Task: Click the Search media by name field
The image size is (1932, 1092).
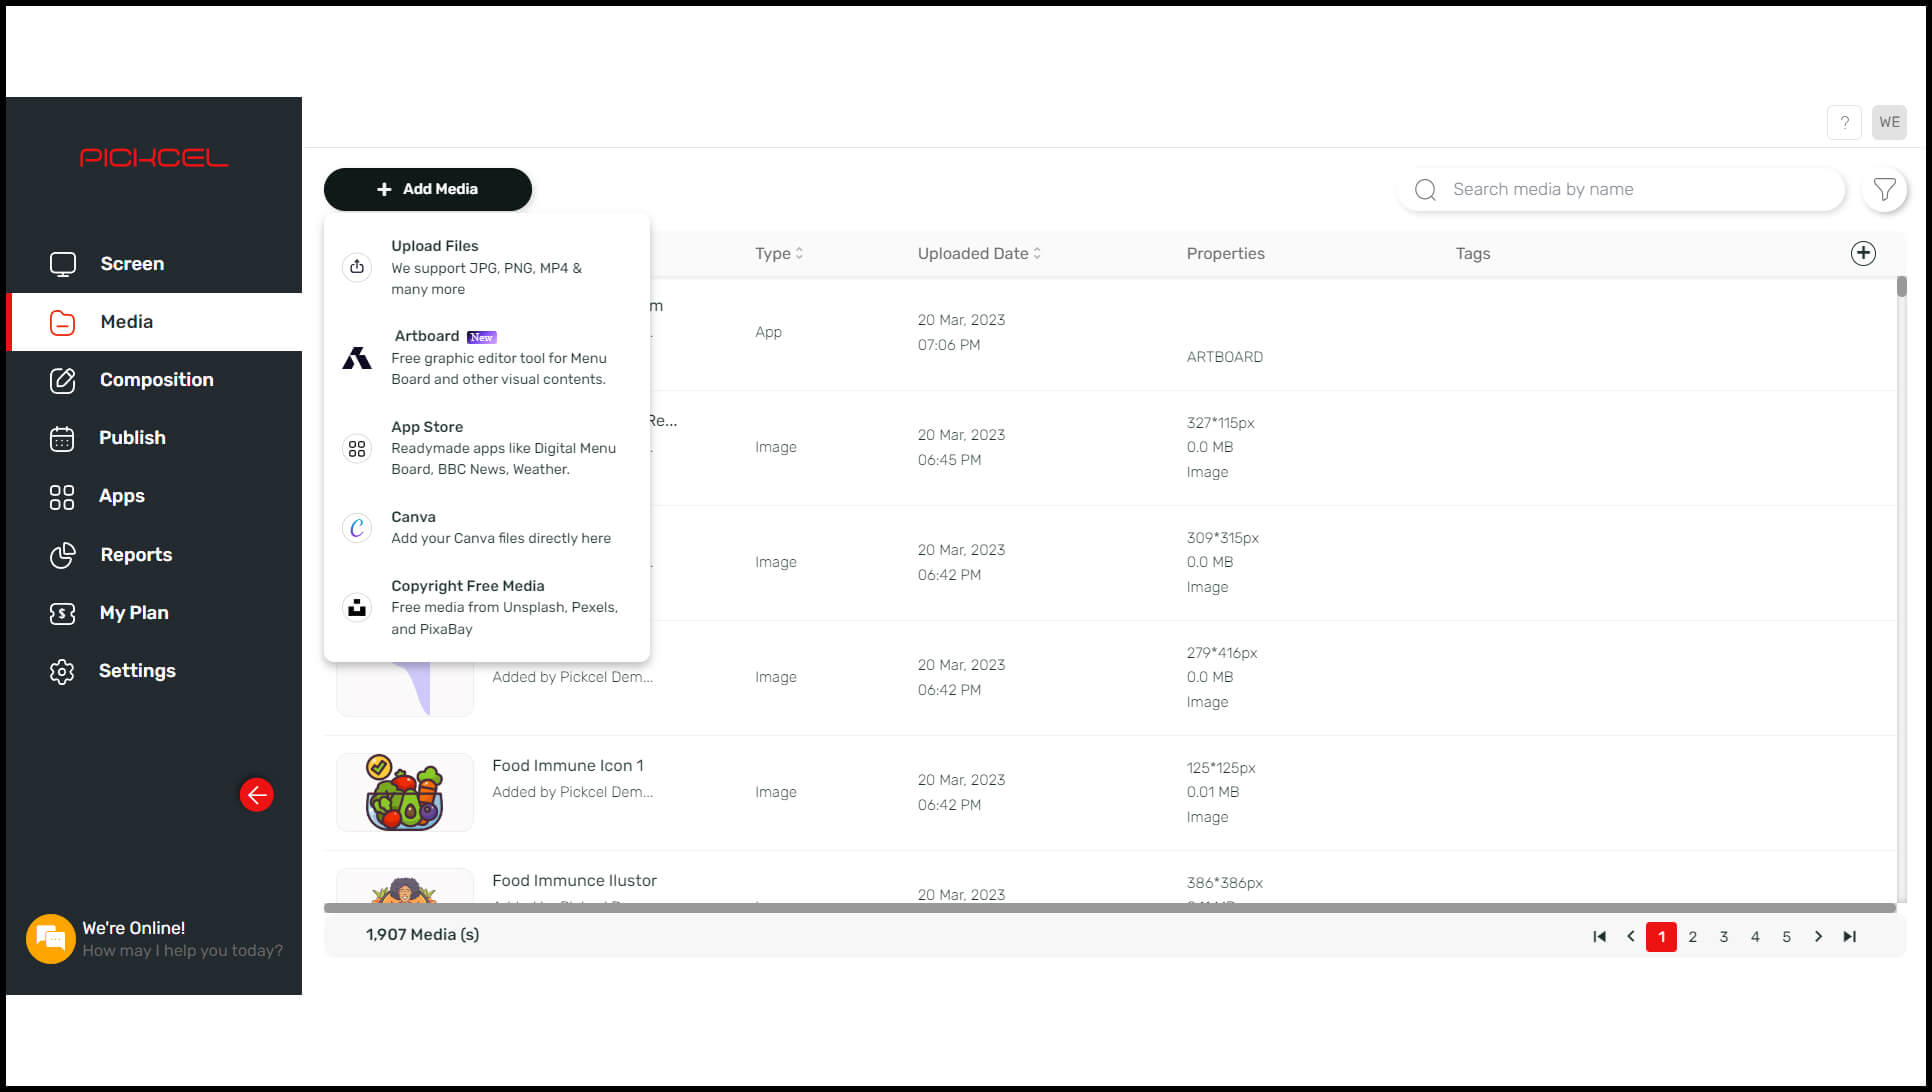Action: point(1623,188)
